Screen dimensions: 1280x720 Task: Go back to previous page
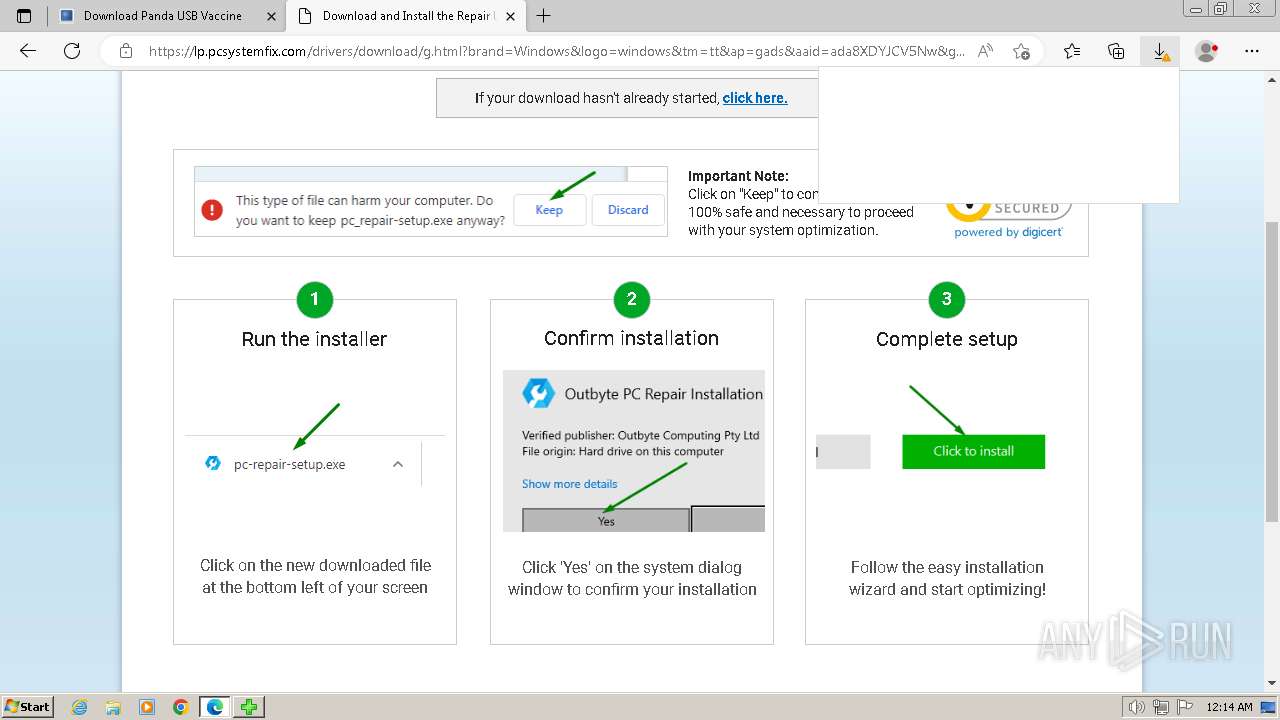28,51
